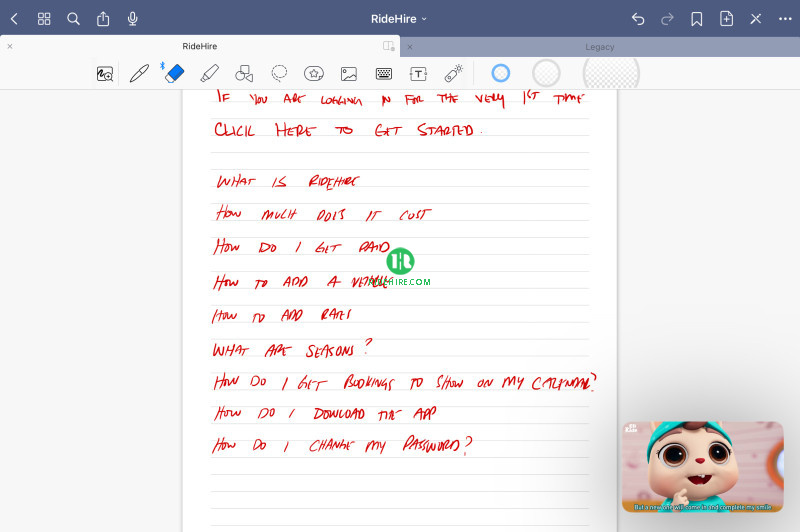Viewport: 800px width, 532px height.
Task: Select the Pen tool
Action: (139, 73)
